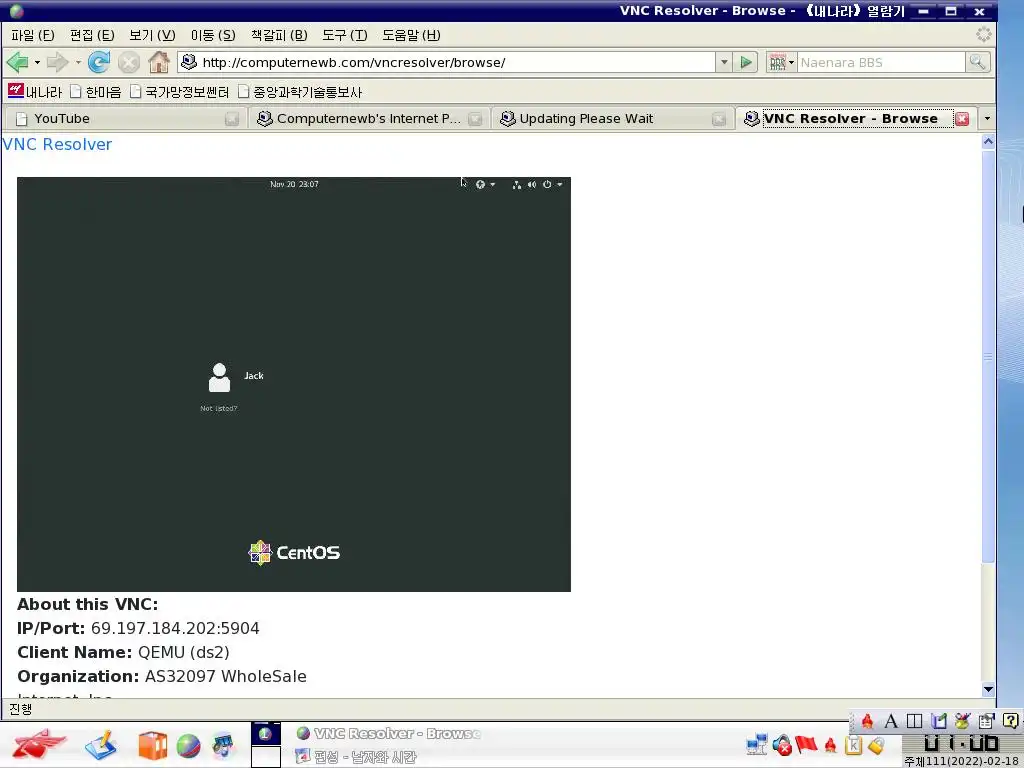The width and height of the screenshot is (1024, 768).
Task: Click the network tray icon
Action: pyautogui.click(x=757, y=744)
